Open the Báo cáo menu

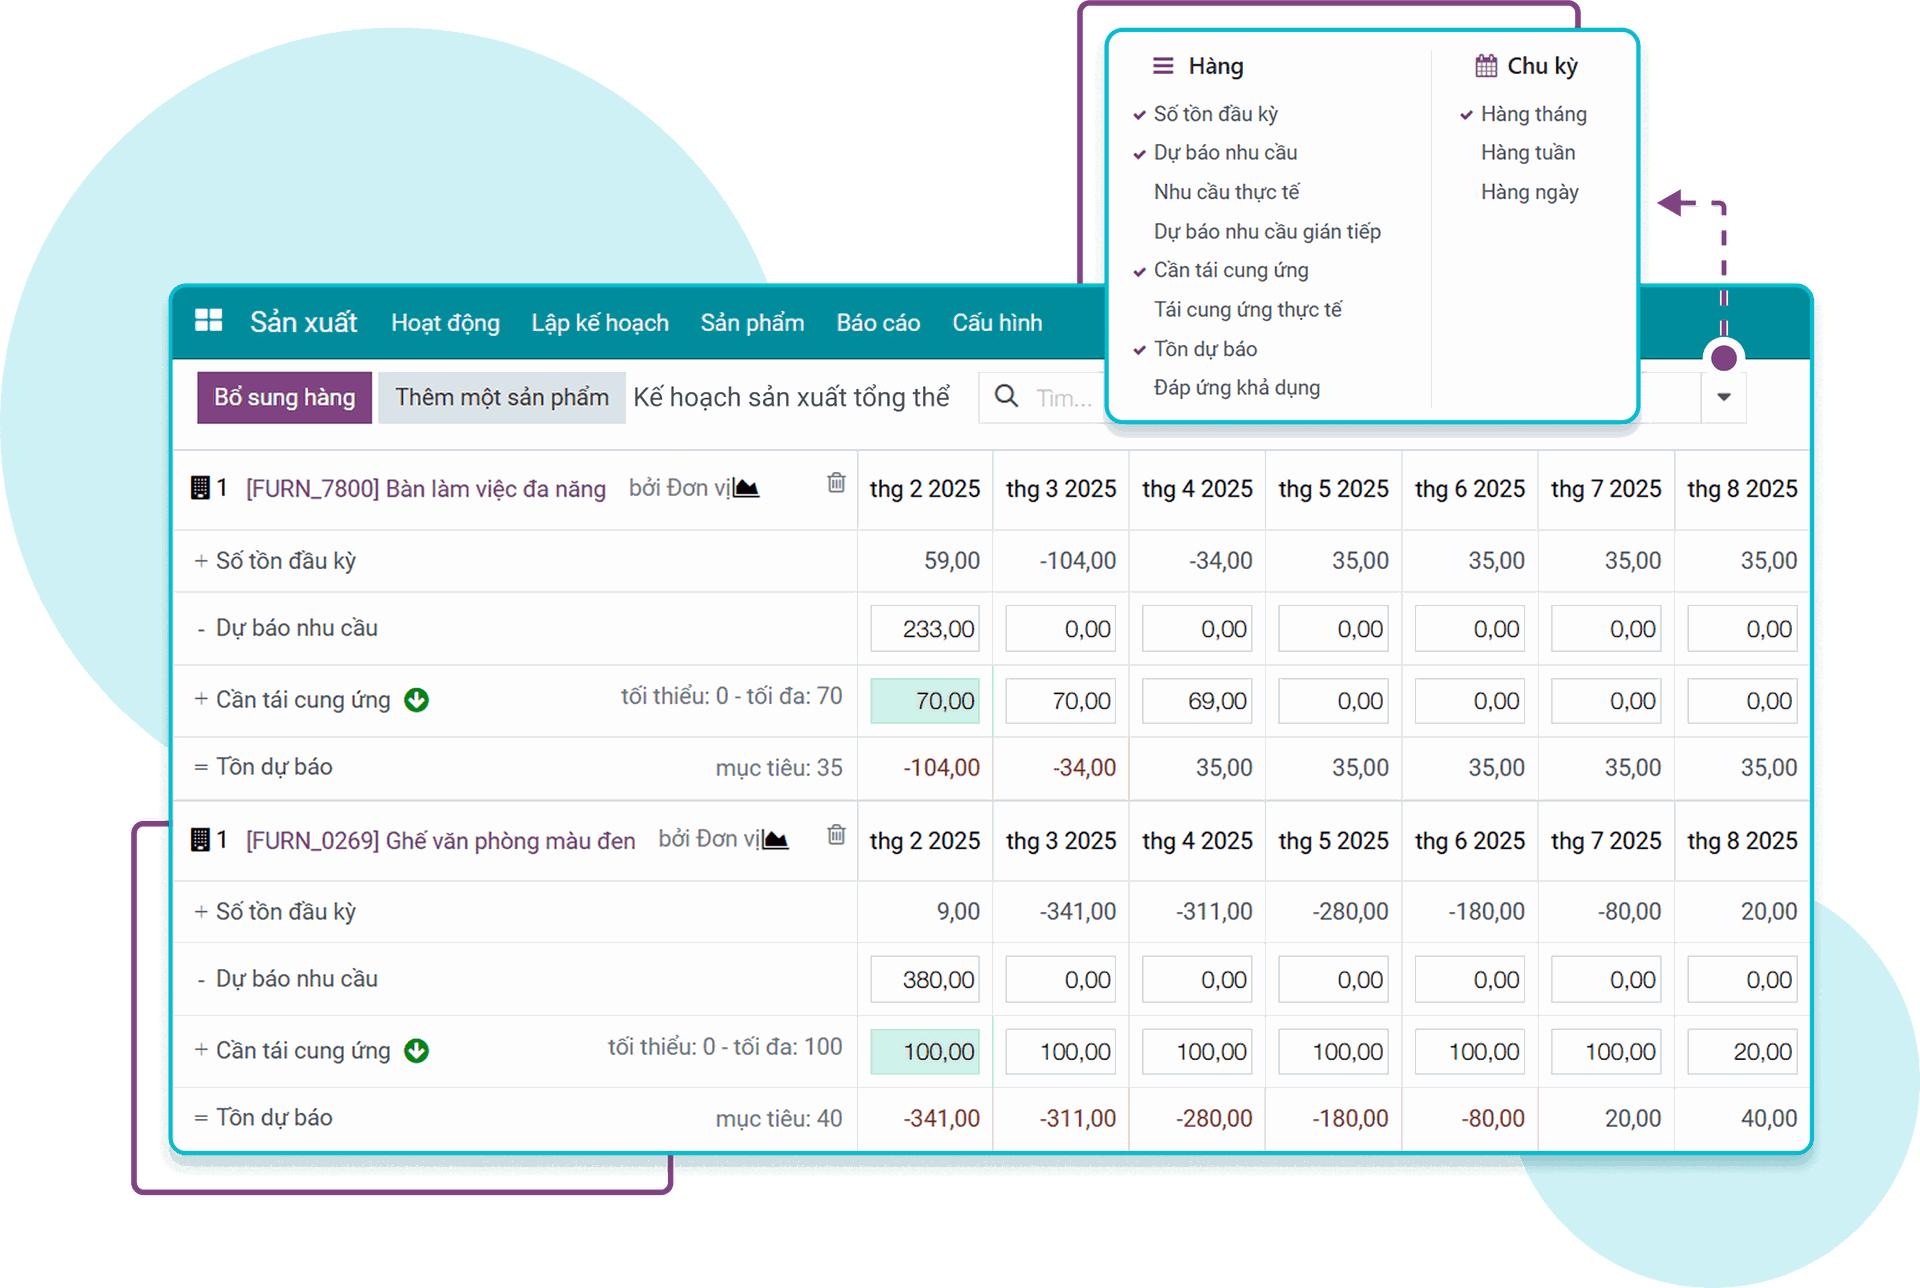(878, 323)
